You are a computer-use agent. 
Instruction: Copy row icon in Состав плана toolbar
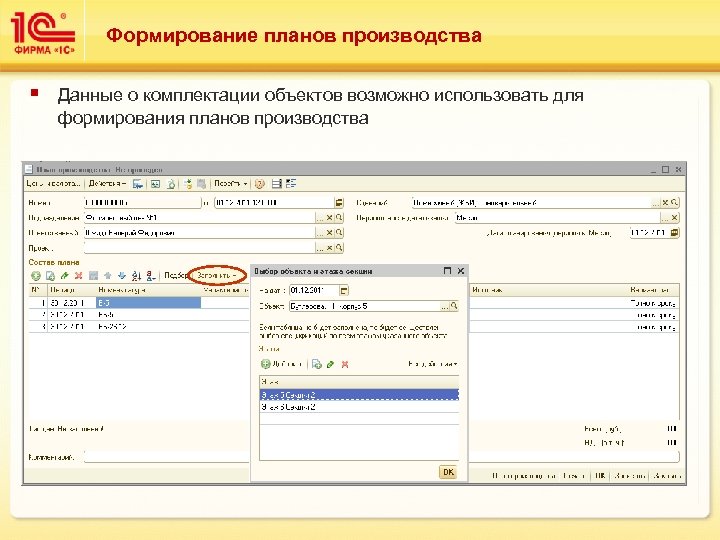(51, 276)
